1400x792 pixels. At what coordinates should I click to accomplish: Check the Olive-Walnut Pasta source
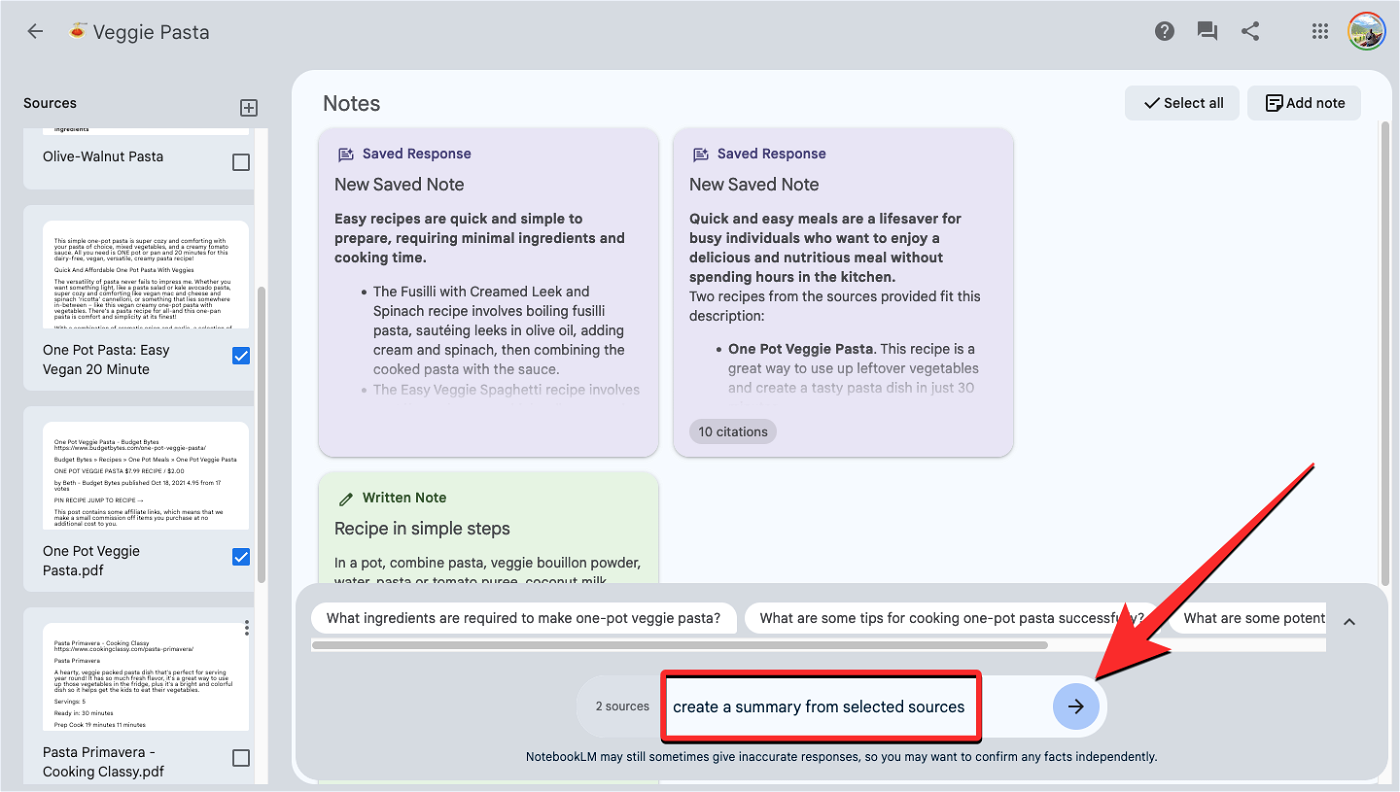point(241,161)
